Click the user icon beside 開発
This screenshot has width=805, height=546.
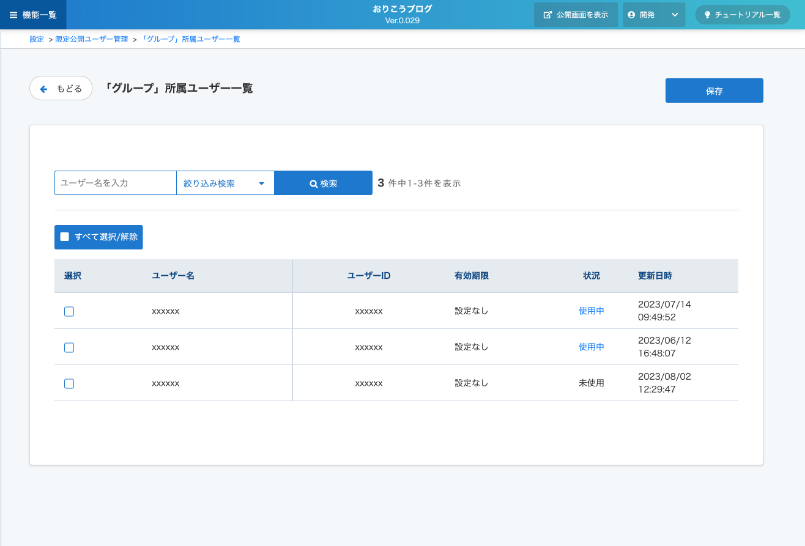tap(632, 15)
